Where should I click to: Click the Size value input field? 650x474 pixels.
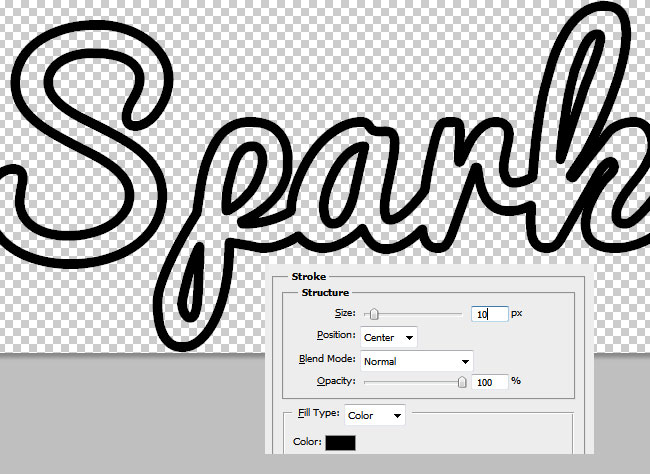point(489,314)
